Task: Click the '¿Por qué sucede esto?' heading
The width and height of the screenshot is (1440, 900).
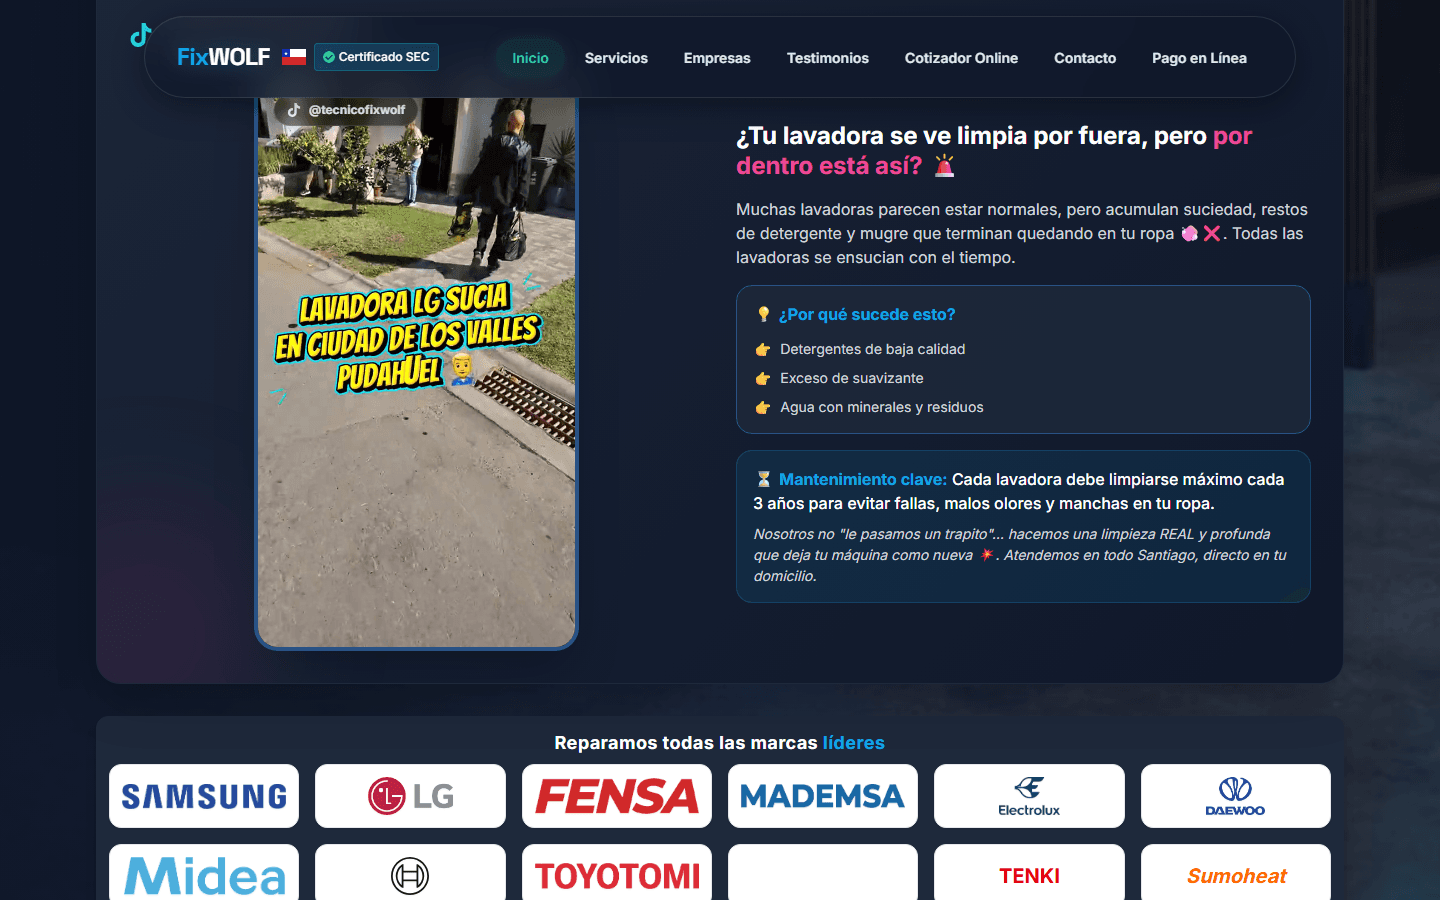Action: [x=867, y=314]
